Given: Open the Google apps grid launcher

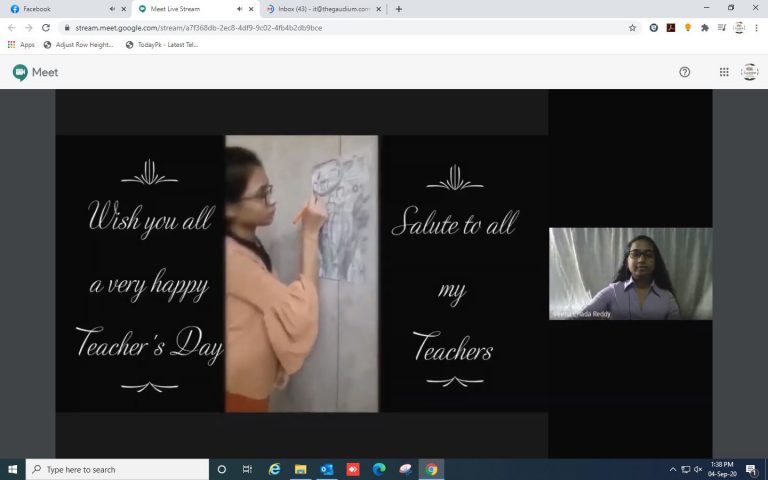Looking at the screenshot, I should [x=724, y=72].
